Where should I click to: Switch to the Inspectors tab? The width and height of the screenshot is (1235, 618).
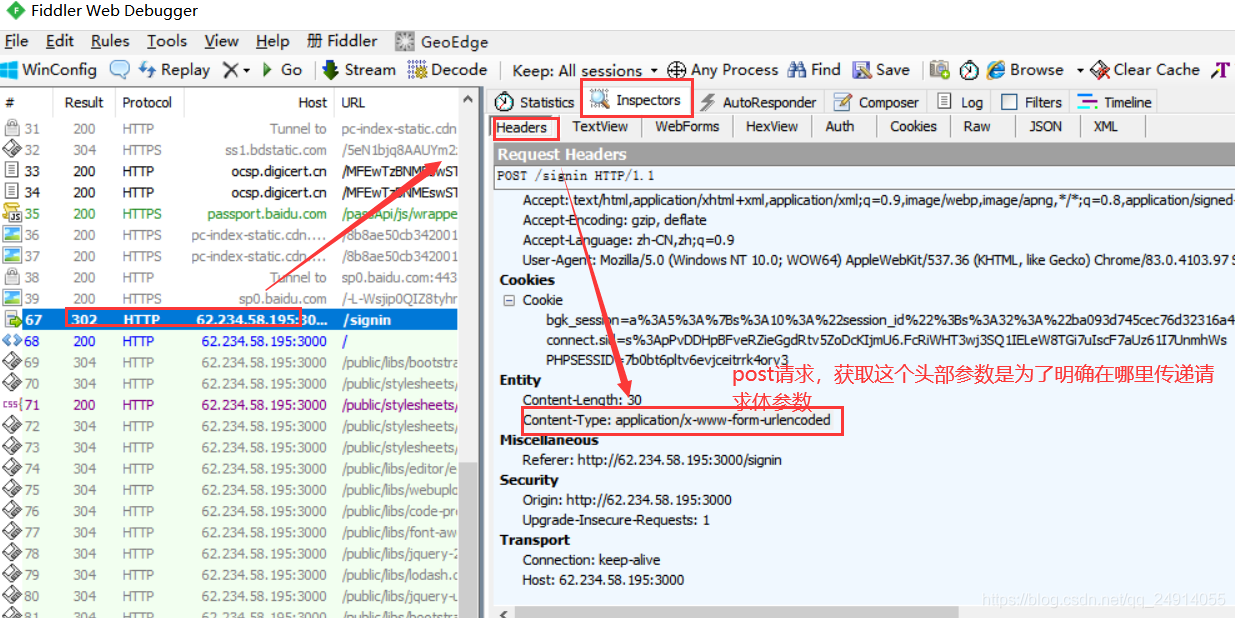(636, 100)
